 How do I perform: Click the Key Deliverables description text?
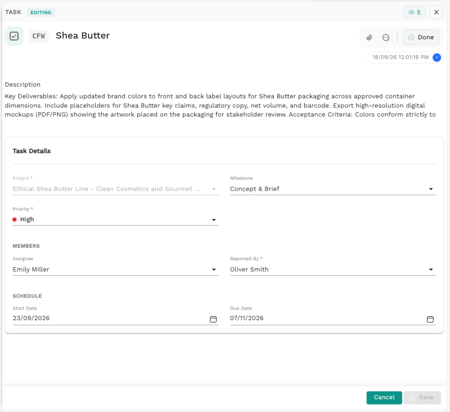220,105
